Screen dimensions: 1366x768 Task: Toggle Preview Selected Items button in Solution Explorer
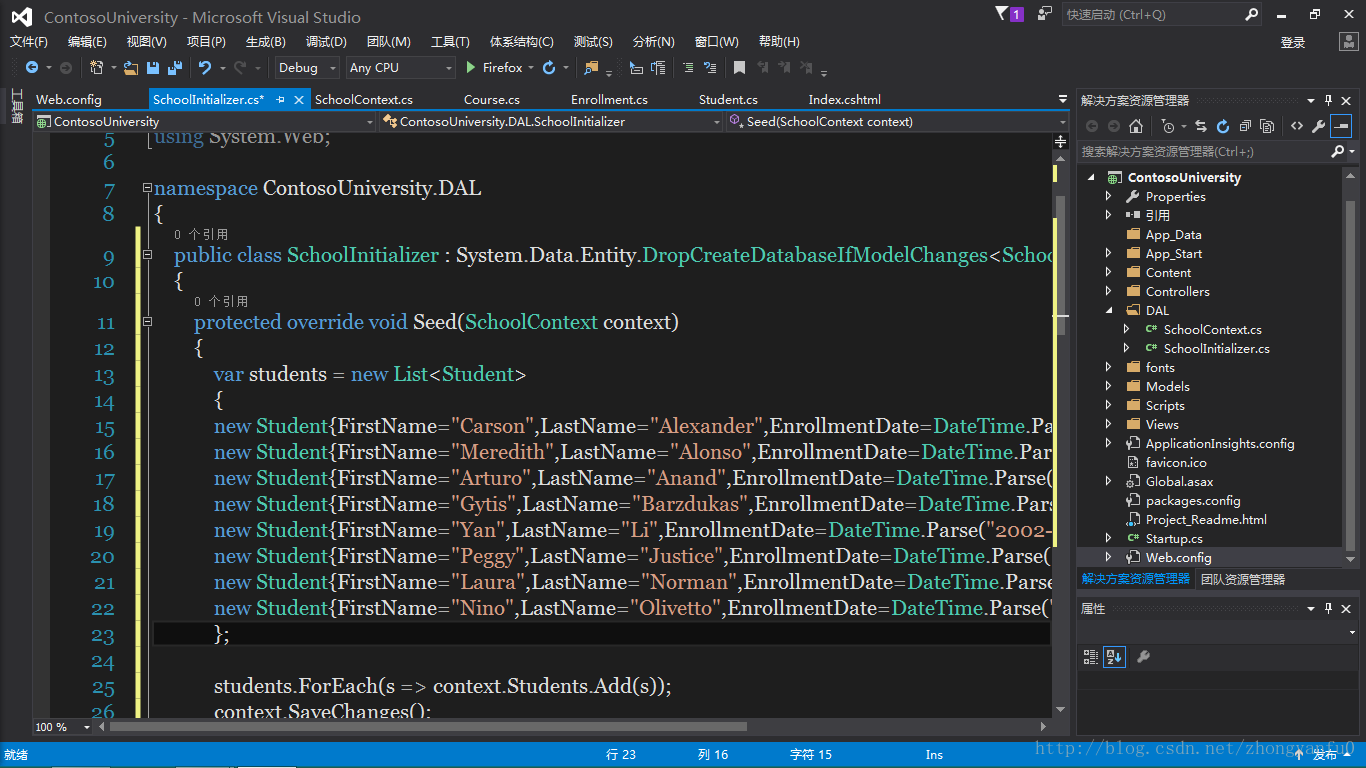(1341, 126)
